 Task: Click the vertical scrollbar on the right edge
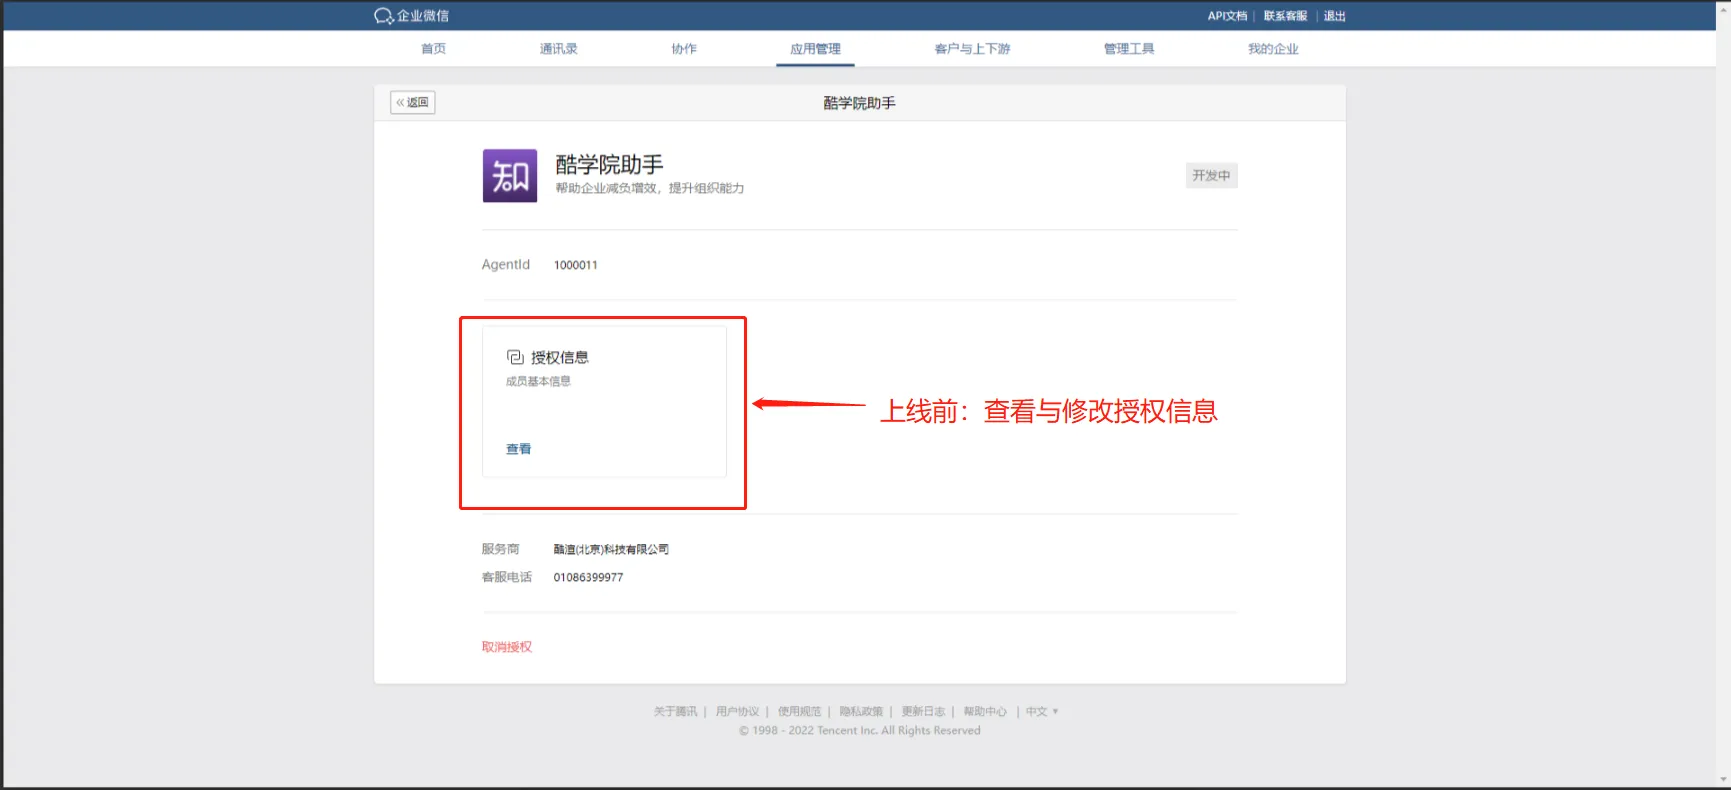pyautogui.click(x=1724, y=395)
